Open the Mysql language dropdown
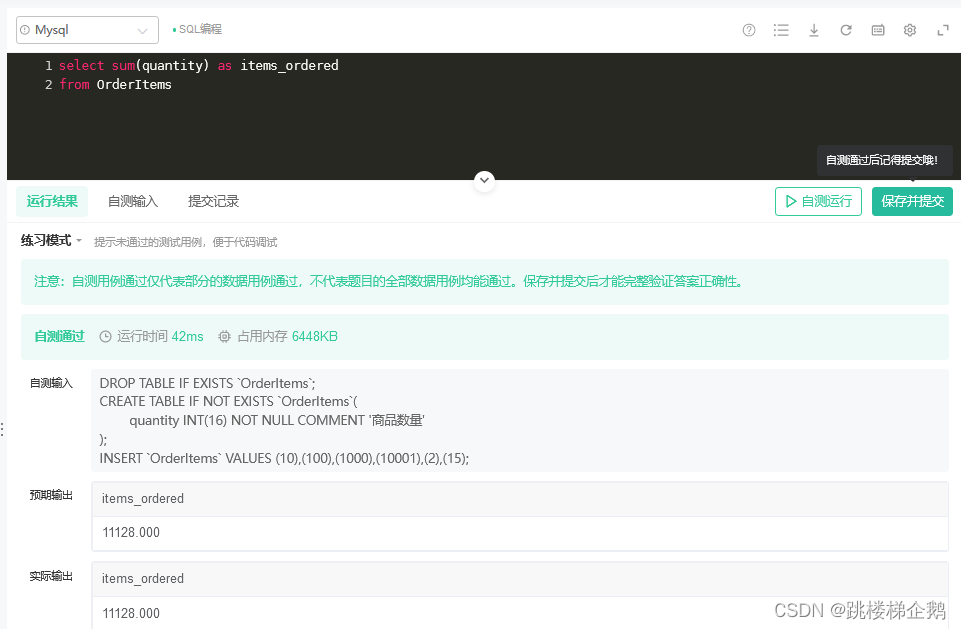 click(87, 30)
